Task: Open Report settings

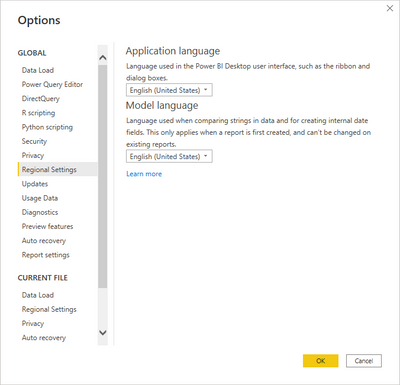Action: pos(46,255)
